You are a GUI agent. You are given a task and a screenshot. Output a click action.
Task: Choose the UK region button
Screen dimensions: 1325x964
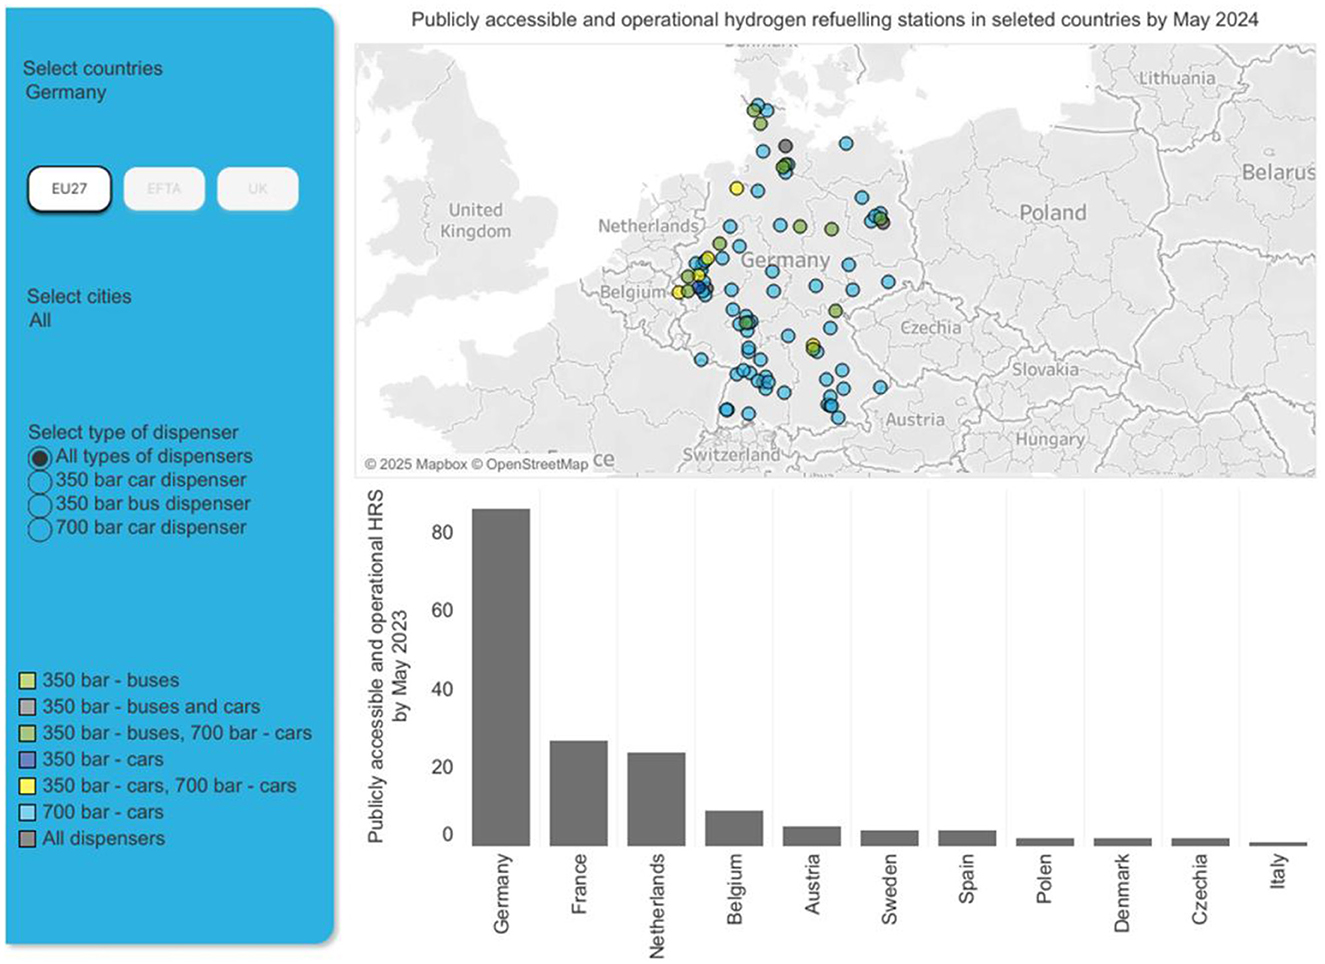click(x=257, y=189)
